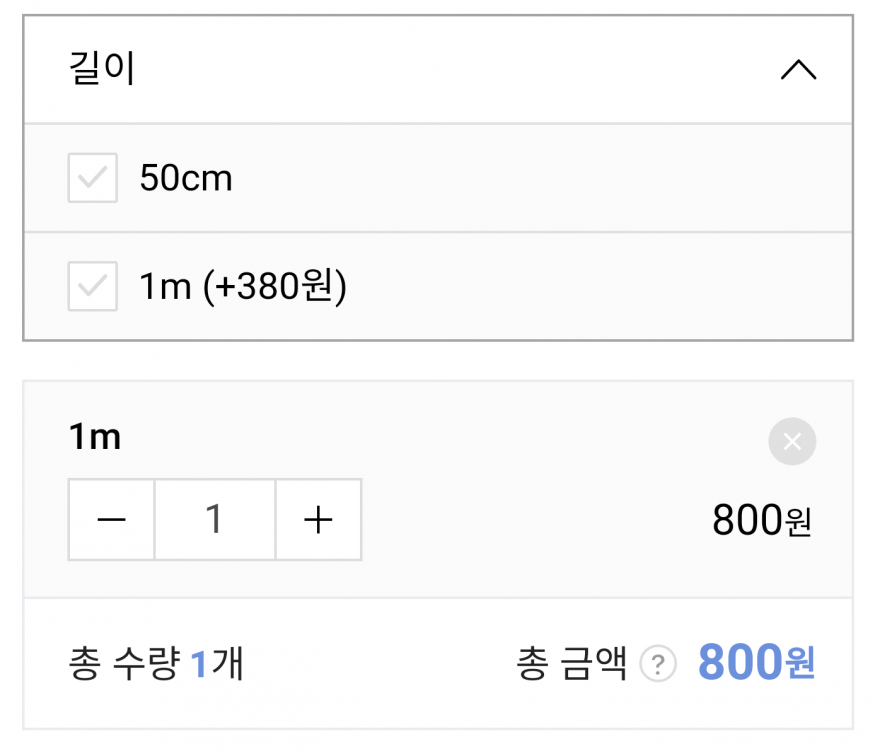The image size is (875, 751).
Task: Click the 800원 item price
Action: point(762,520)
